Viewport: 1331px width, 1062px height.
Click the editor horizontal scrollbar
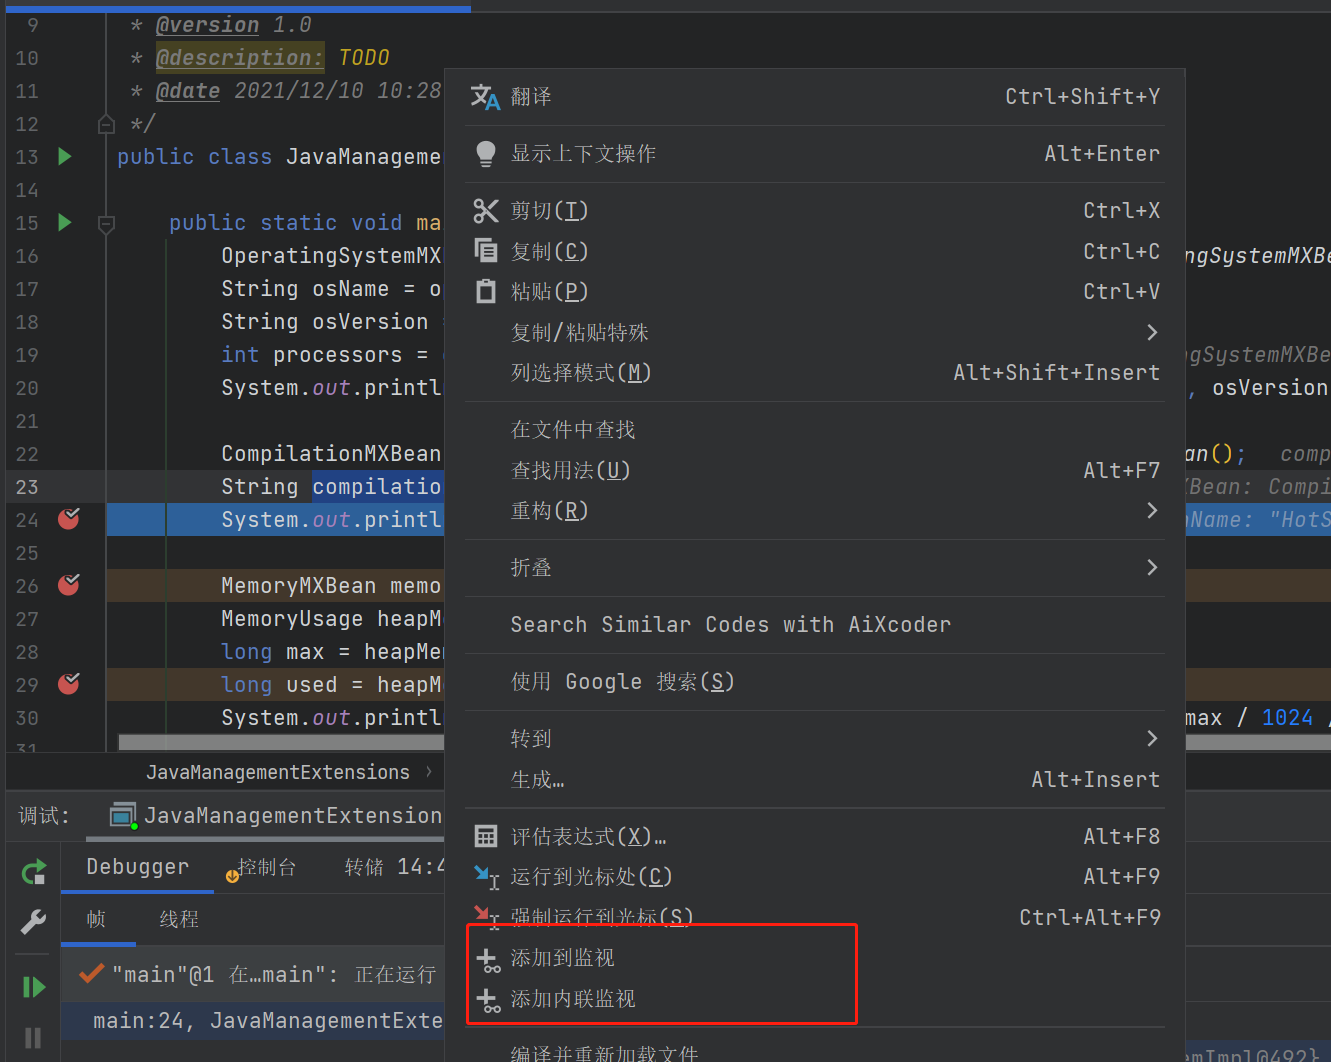point(280,742)
